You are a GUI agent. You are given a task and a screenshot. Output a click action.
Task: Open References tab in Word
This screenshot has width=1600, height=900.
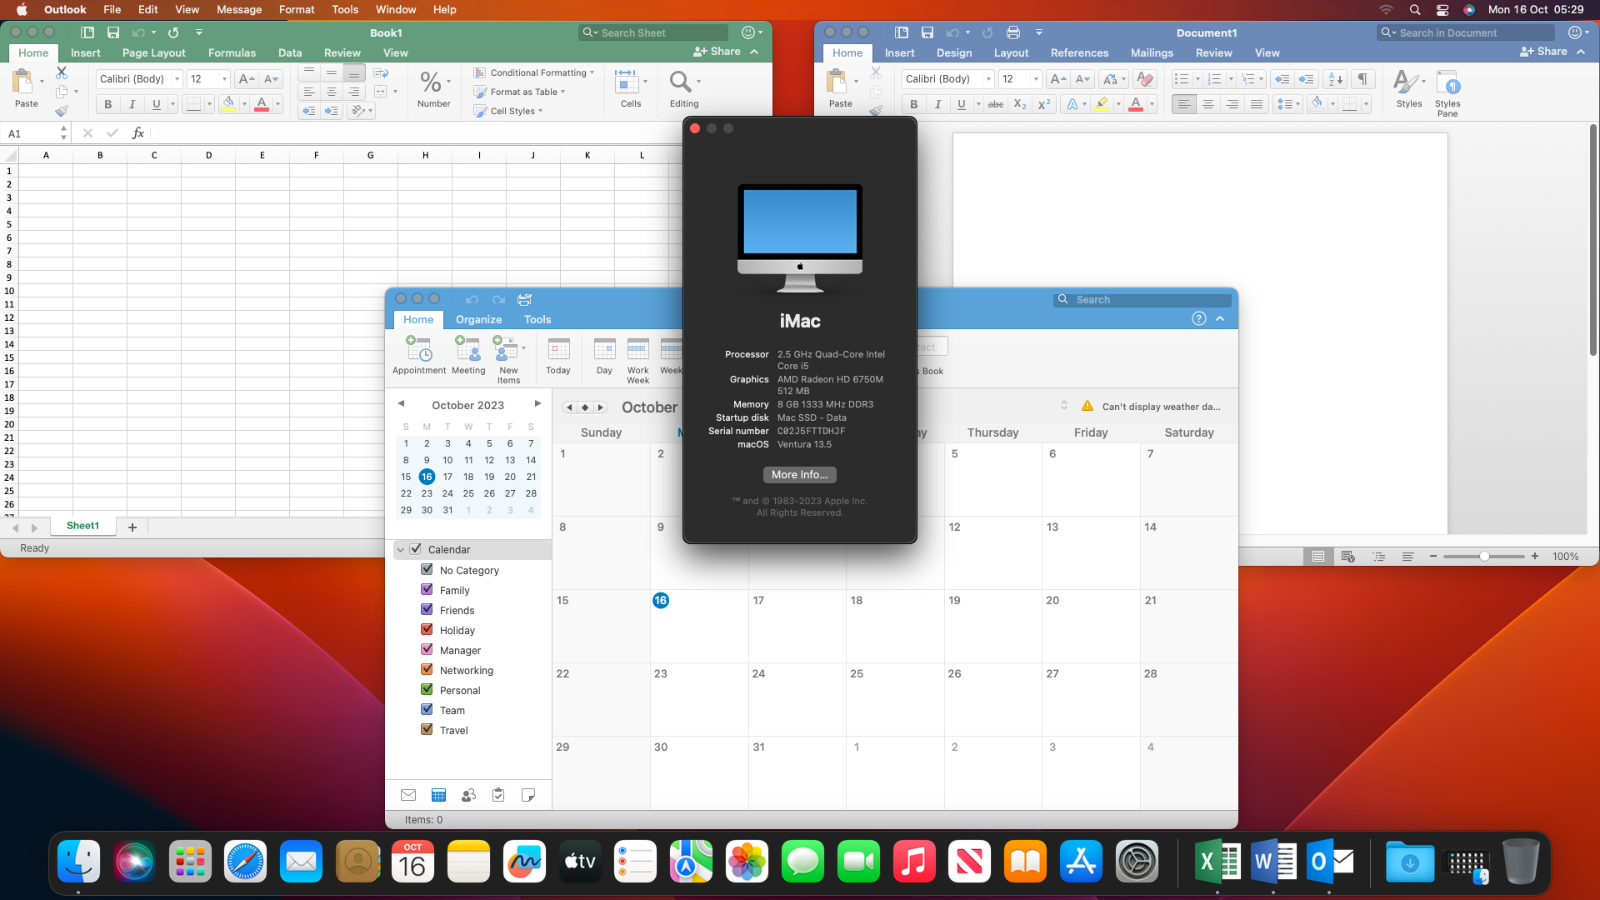(x=1079, y=53)
